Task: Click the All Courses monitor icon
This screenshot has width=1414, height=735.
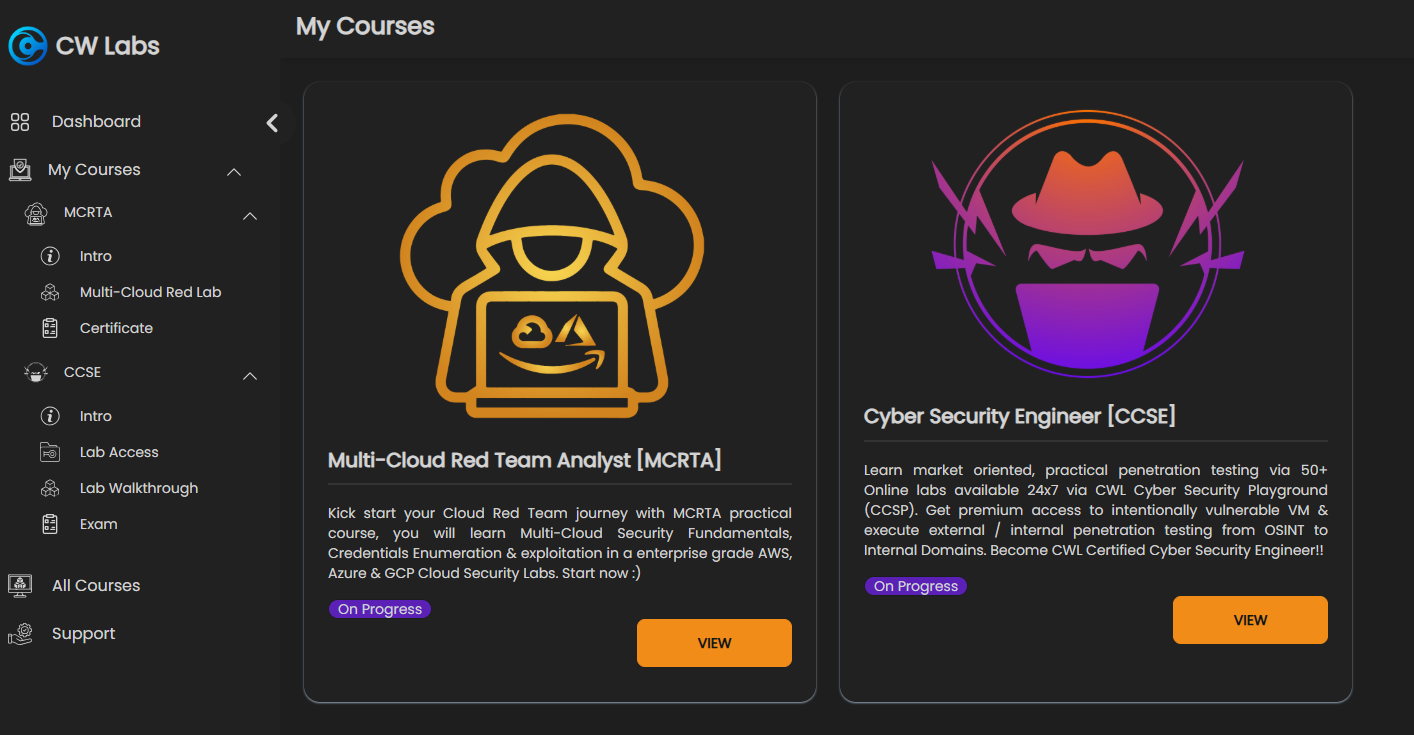Action: (20, 586)
